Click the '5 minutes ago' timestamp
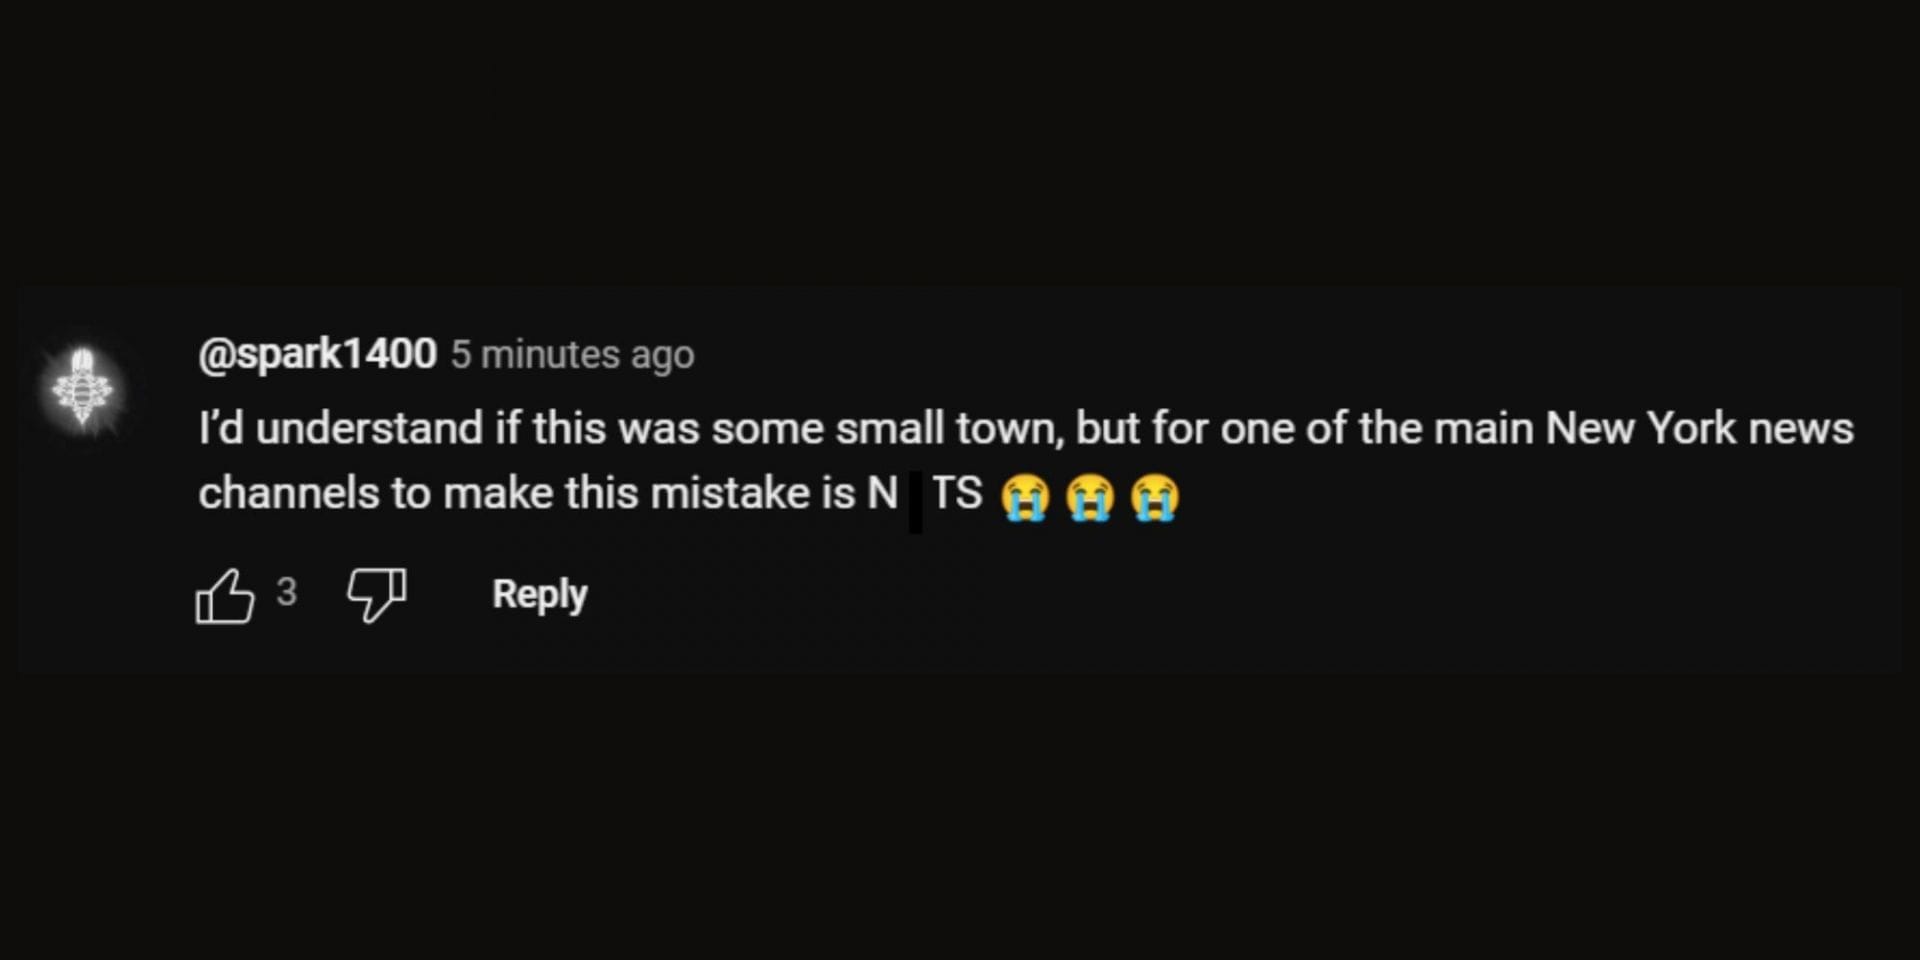The image size is (1920, 960). [572, 355]
